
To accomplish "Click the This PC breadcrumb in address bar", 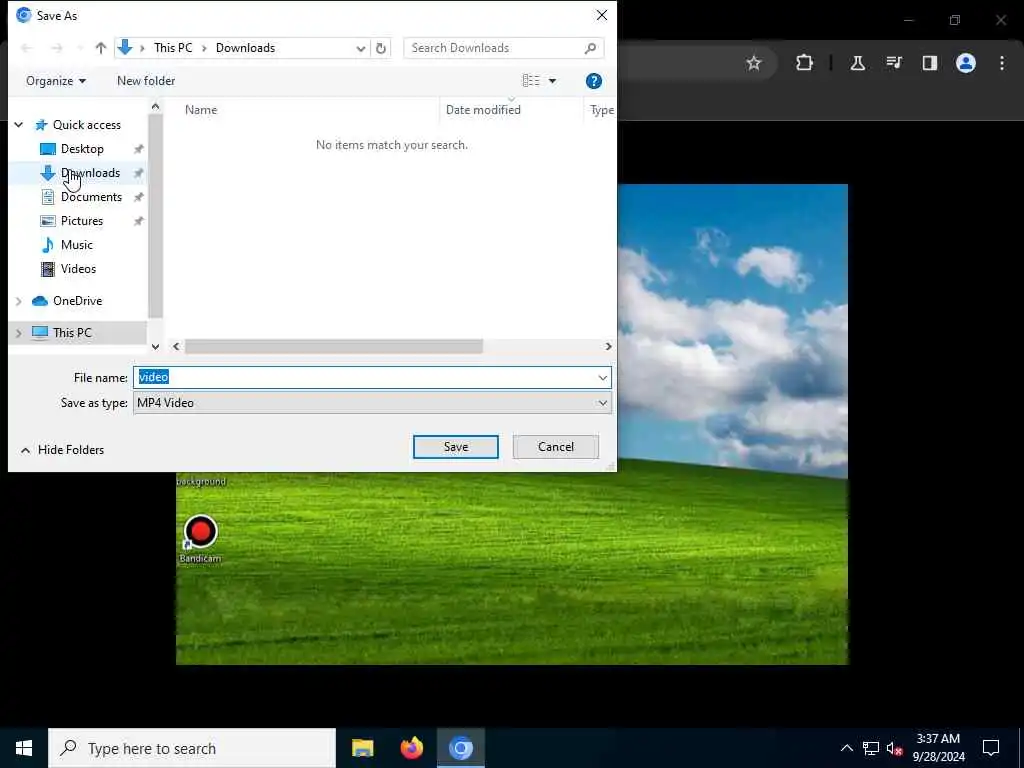I will tap(173, 48).
